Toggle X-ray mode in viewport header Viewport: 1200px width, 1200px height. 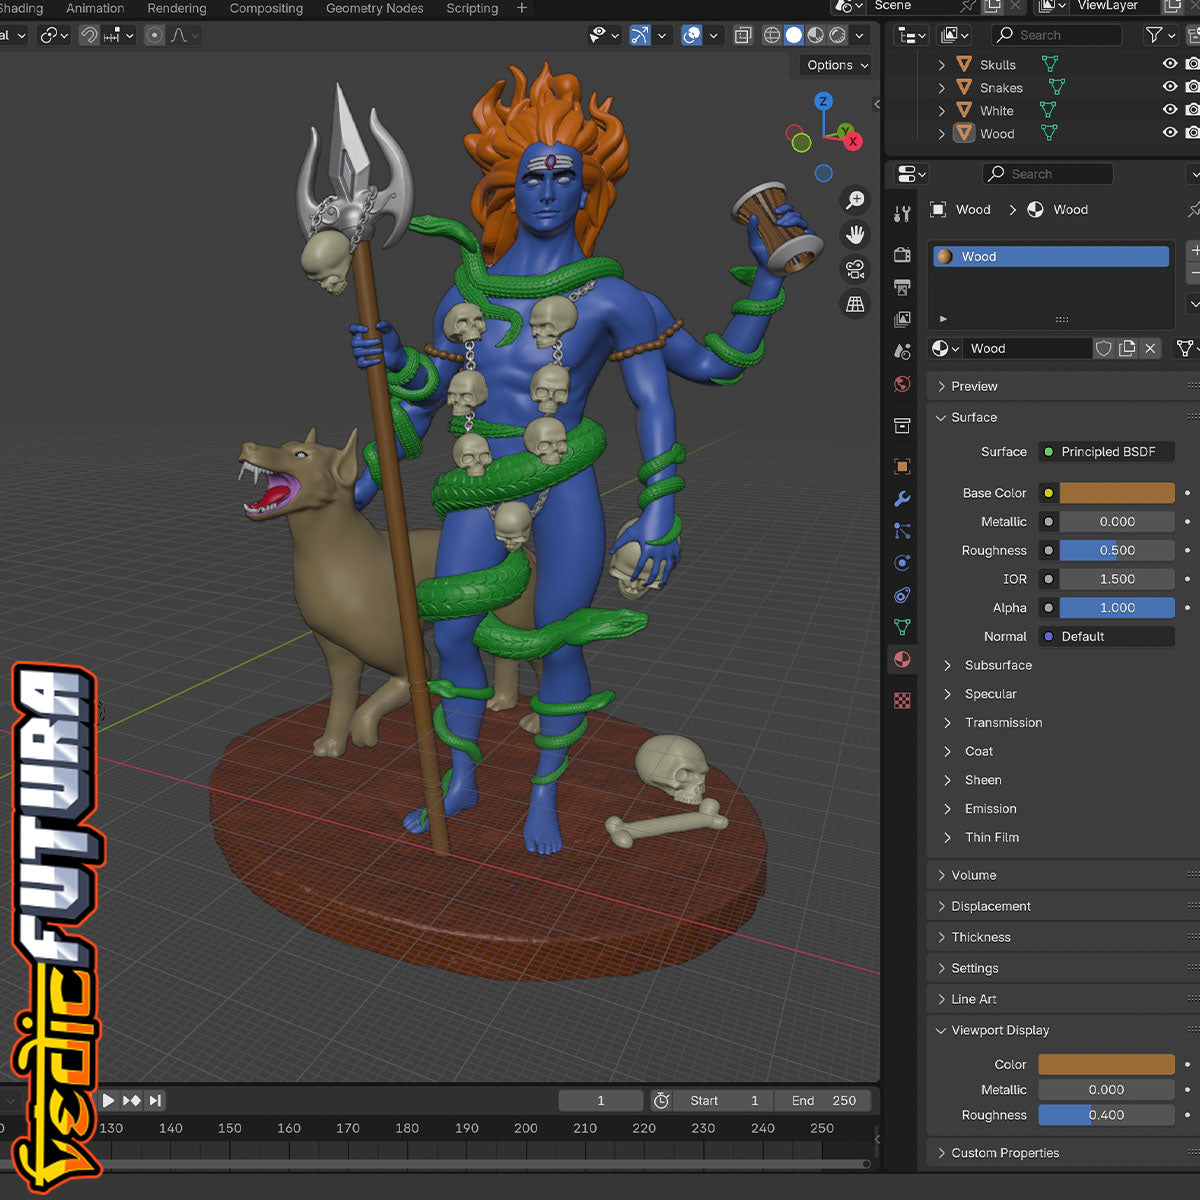click(x=743, y=35)
